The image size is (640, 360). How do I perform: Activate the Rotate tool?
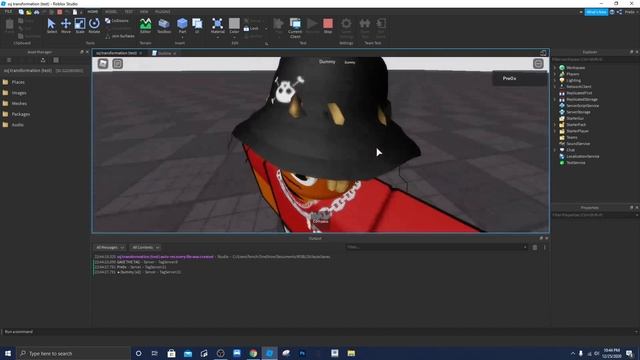coord(94,25)
